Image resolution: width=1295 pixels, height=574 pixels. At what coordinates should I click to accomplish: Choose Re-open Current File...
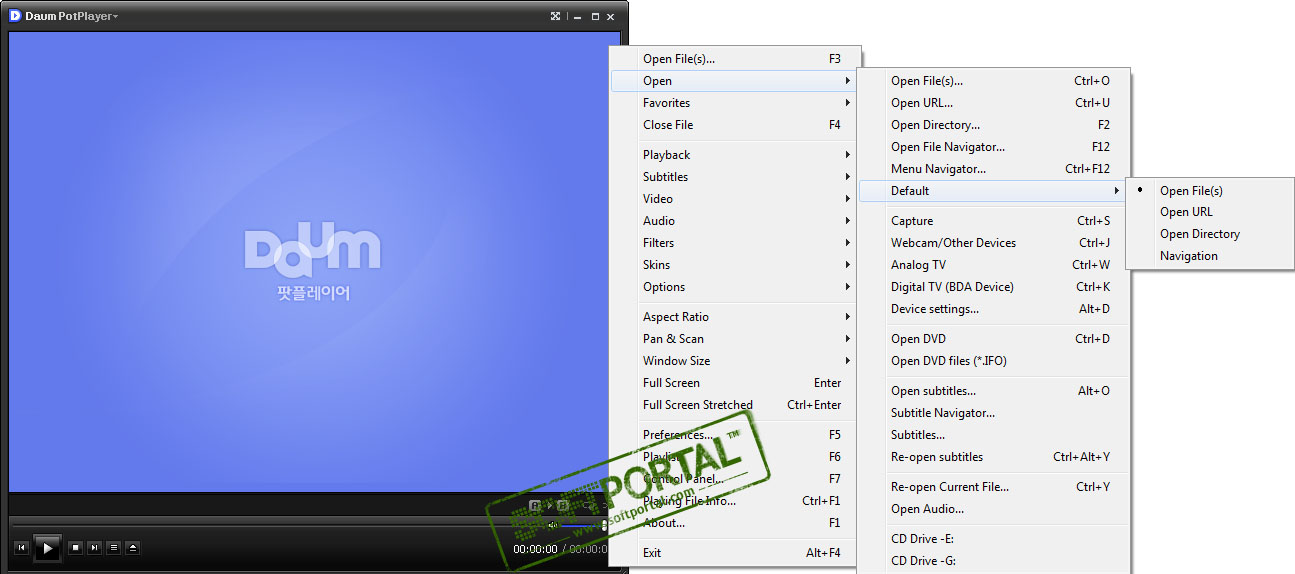coord(993,487)
